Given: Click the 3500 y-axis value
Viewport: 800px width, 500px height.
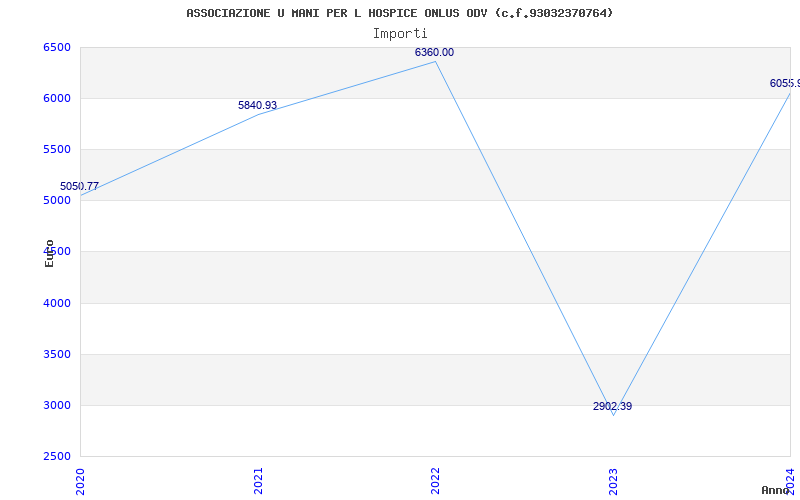Looking at the screenshot, I should (x=56, y=355).
